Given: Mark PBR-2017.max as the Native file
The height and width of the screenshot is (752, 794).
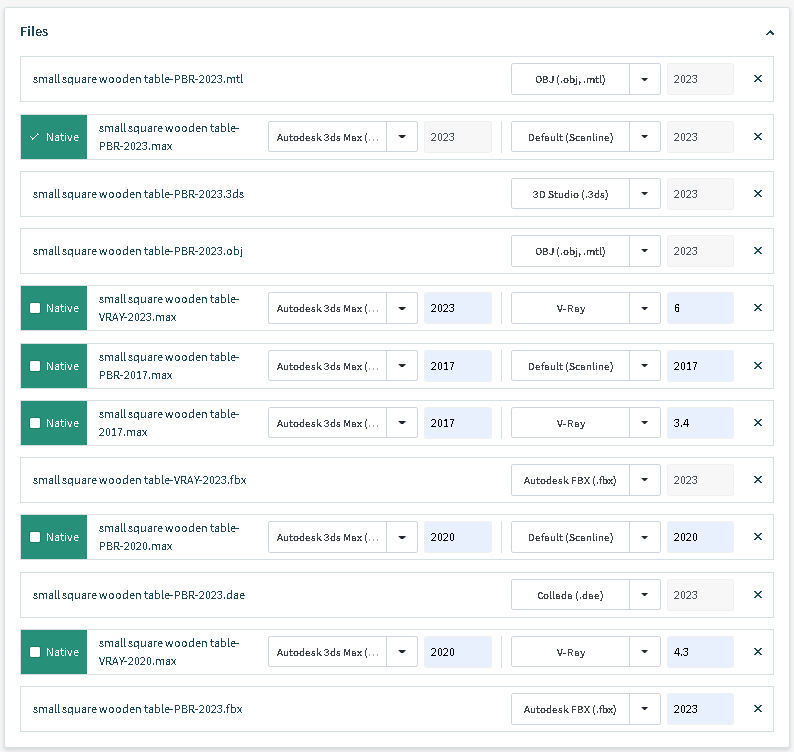Looking at the screenshot, I should [x=35, y=366].
